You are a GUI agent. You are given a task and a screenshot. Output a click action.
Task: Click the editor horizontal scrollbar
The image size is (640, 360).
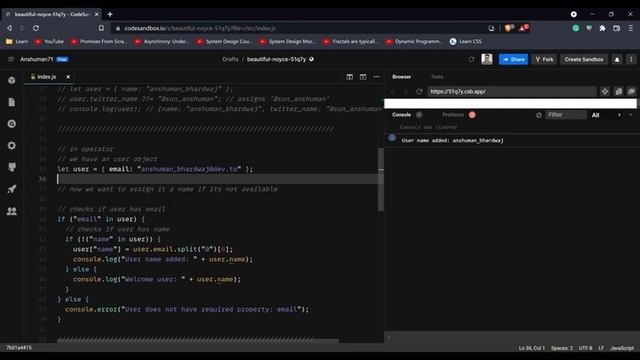198,340
